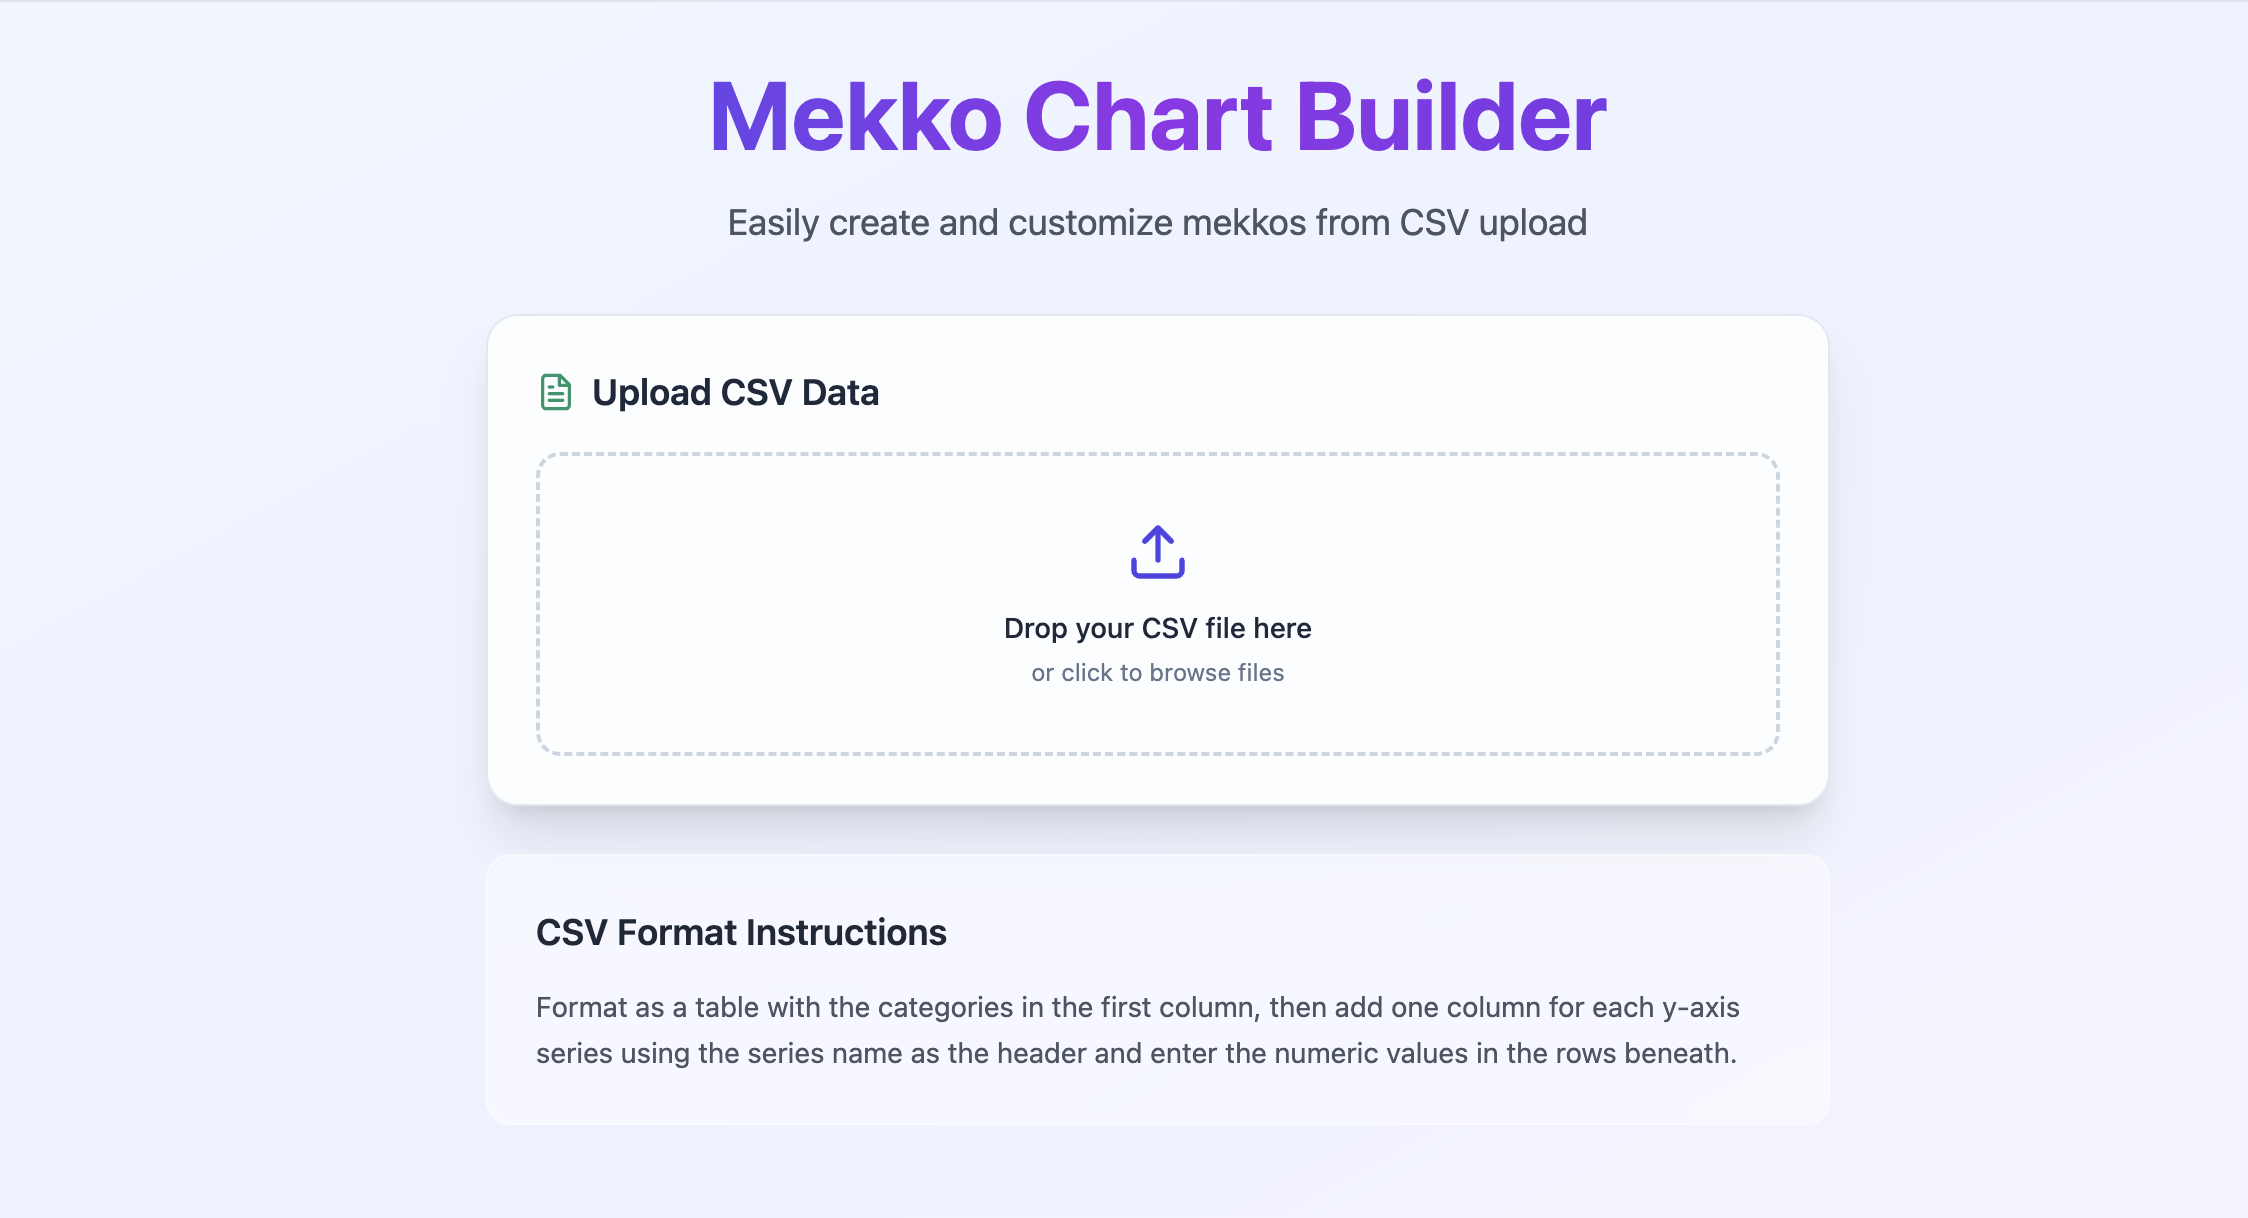Select the file icon beside Upload CSV Data
Screen dimensions: 2248x1218
554,392
